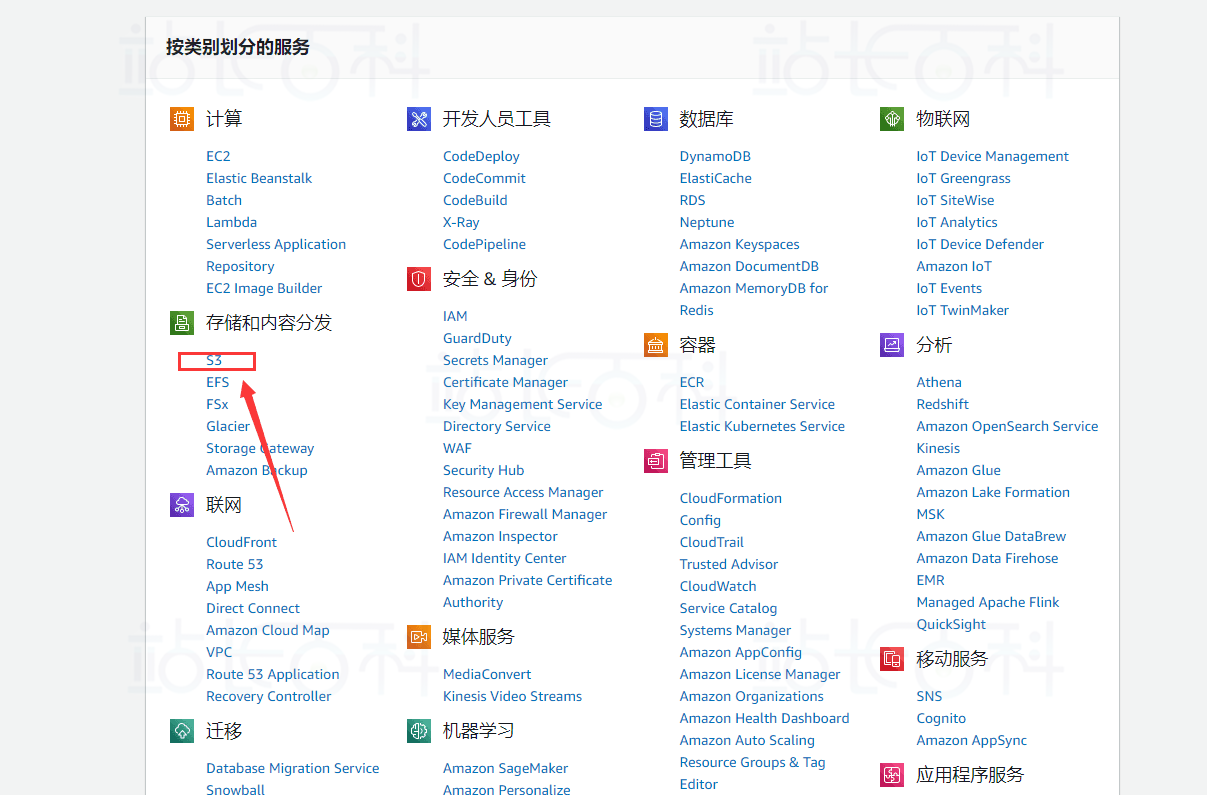Open Direct Connect

pos(253,608)
